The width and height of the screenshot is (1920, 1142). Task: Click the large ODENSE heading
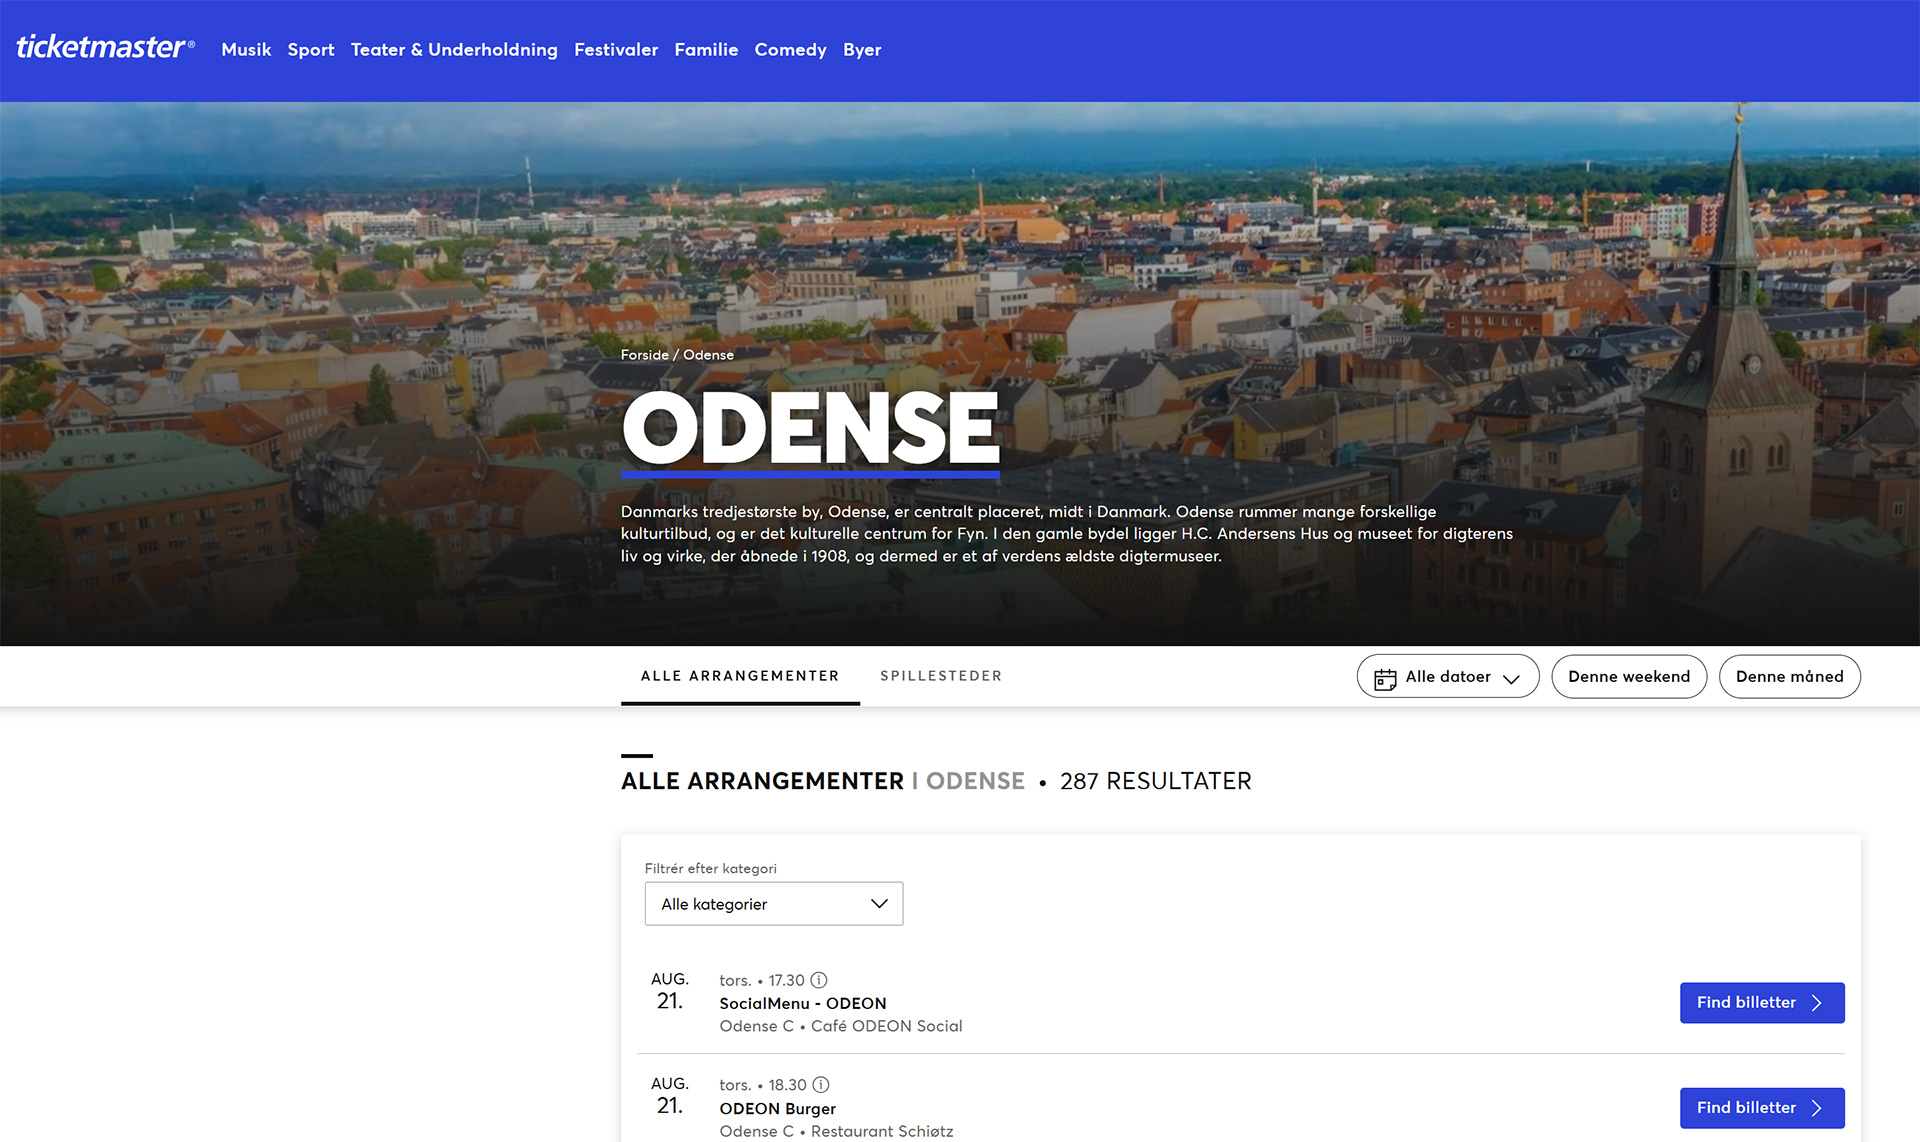(x=811, y=428)
